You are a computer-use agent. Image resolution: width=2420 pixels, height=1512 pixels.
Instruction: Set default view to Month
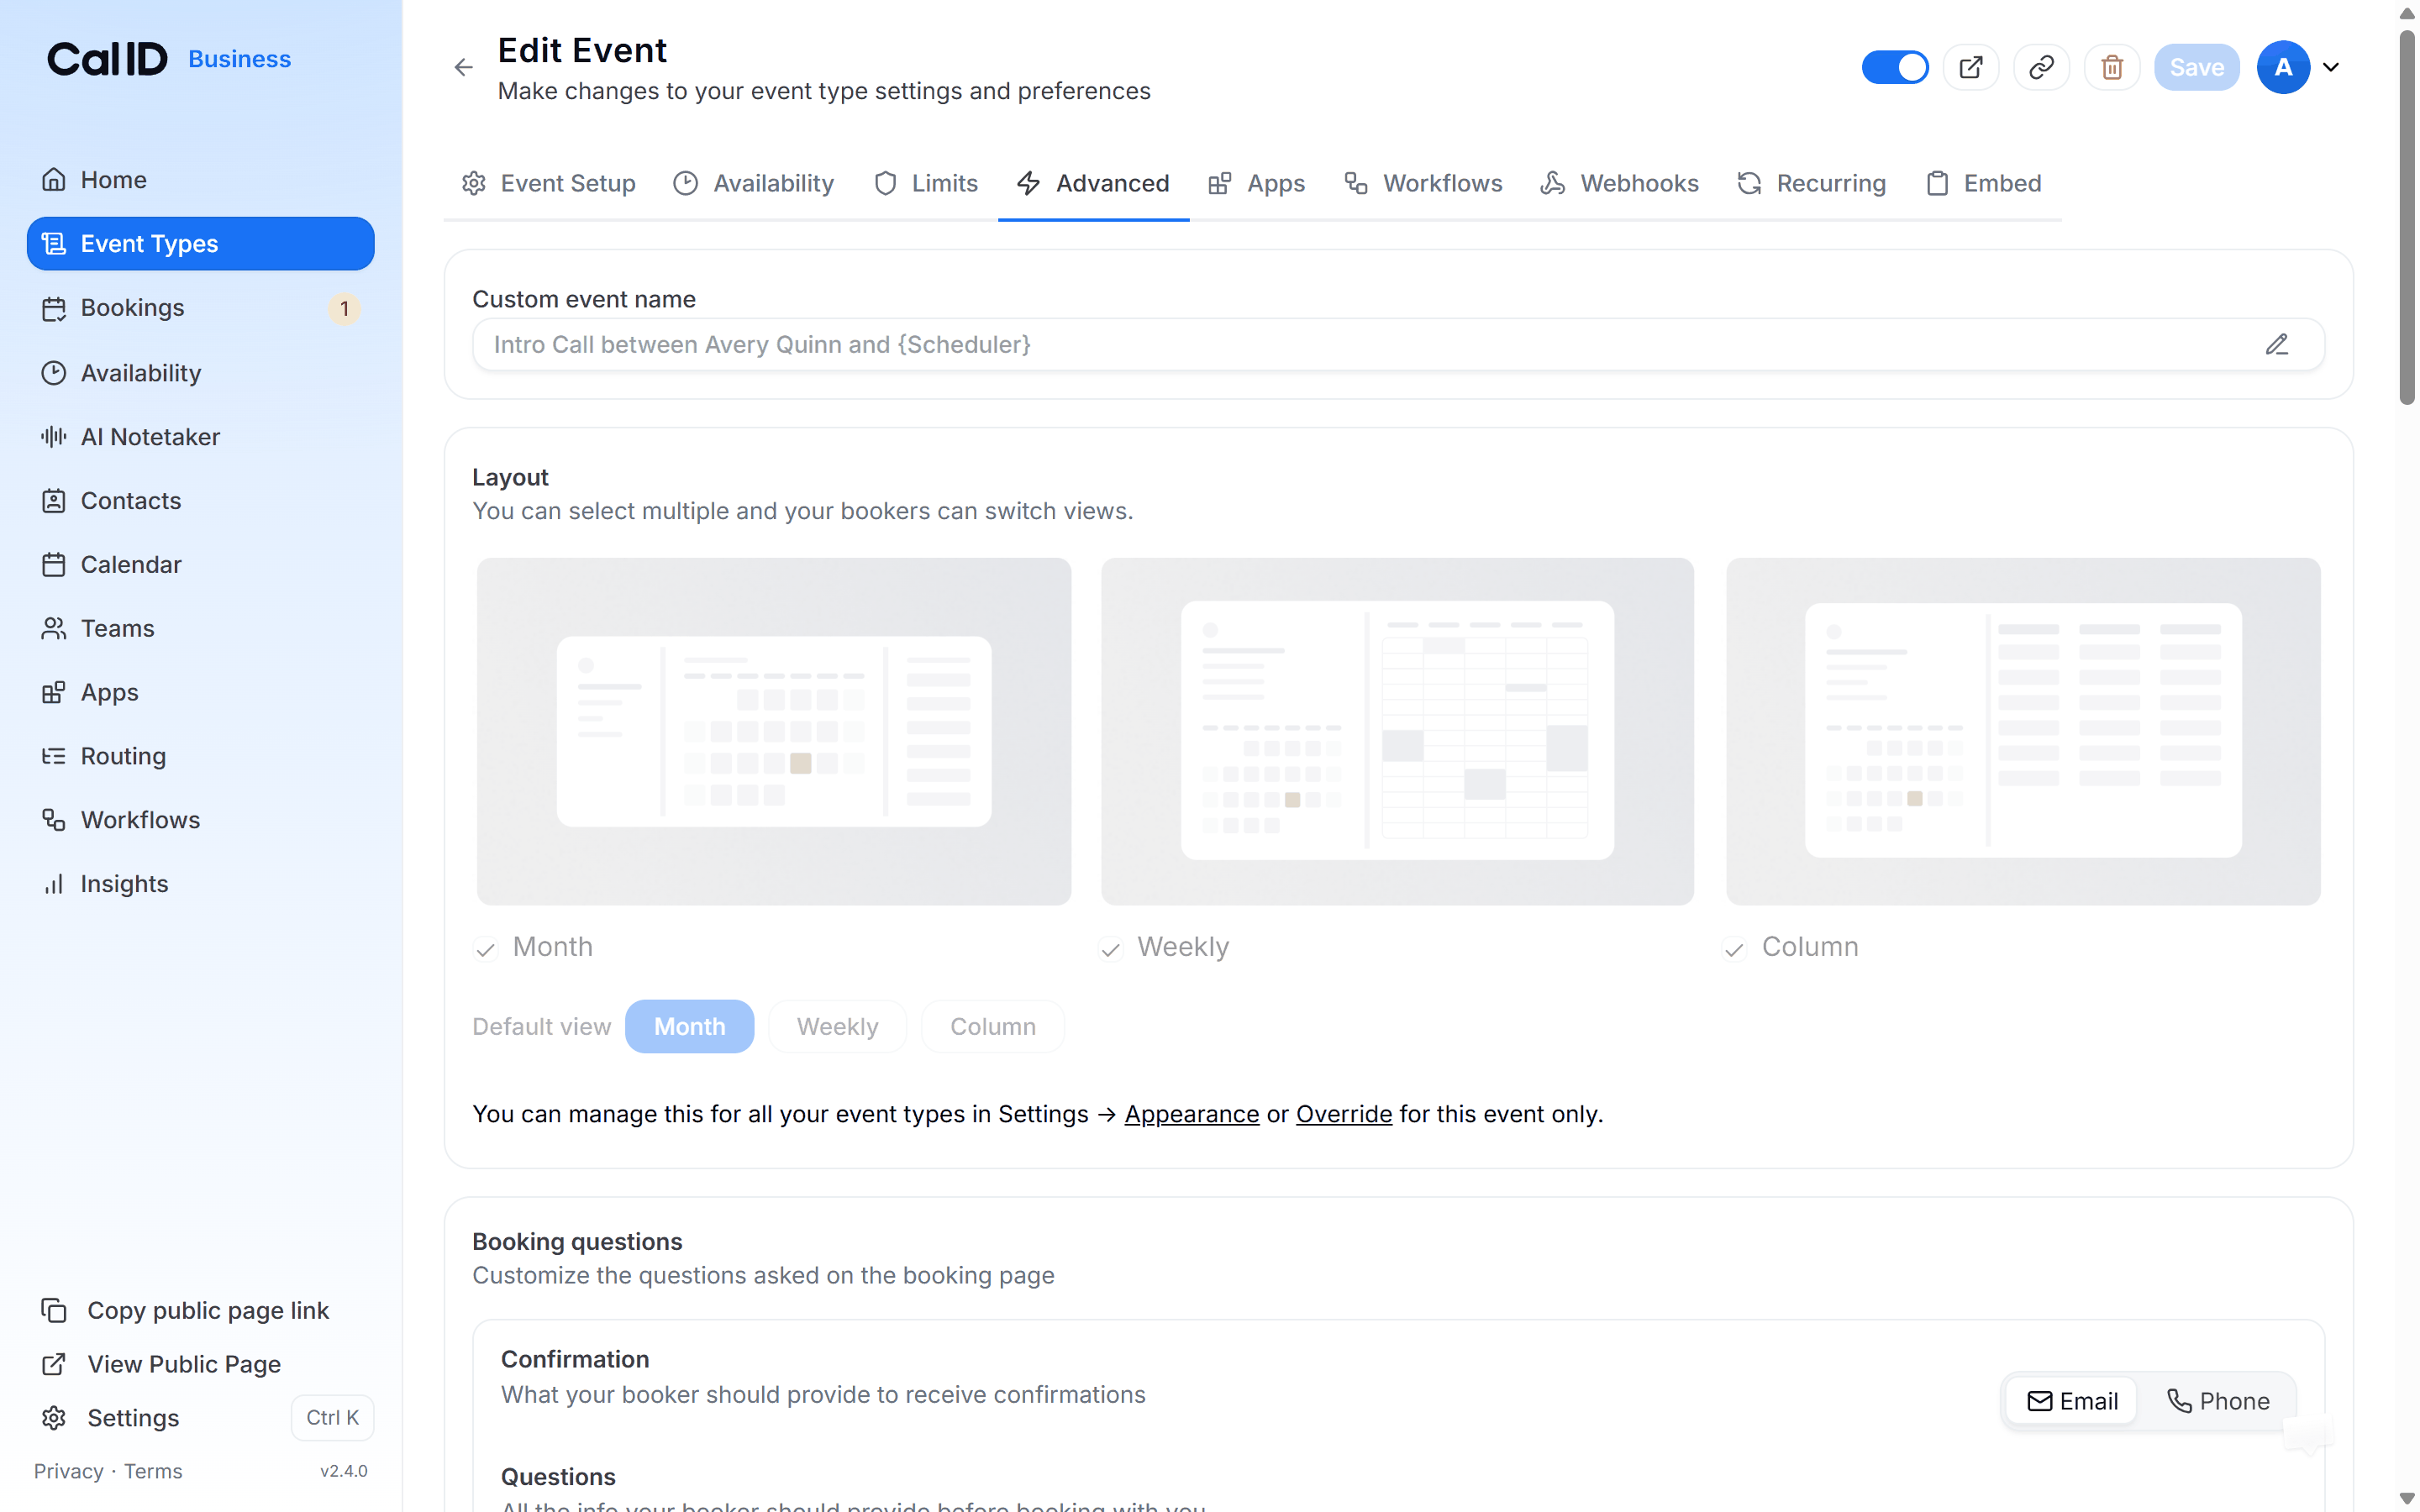689,1026
